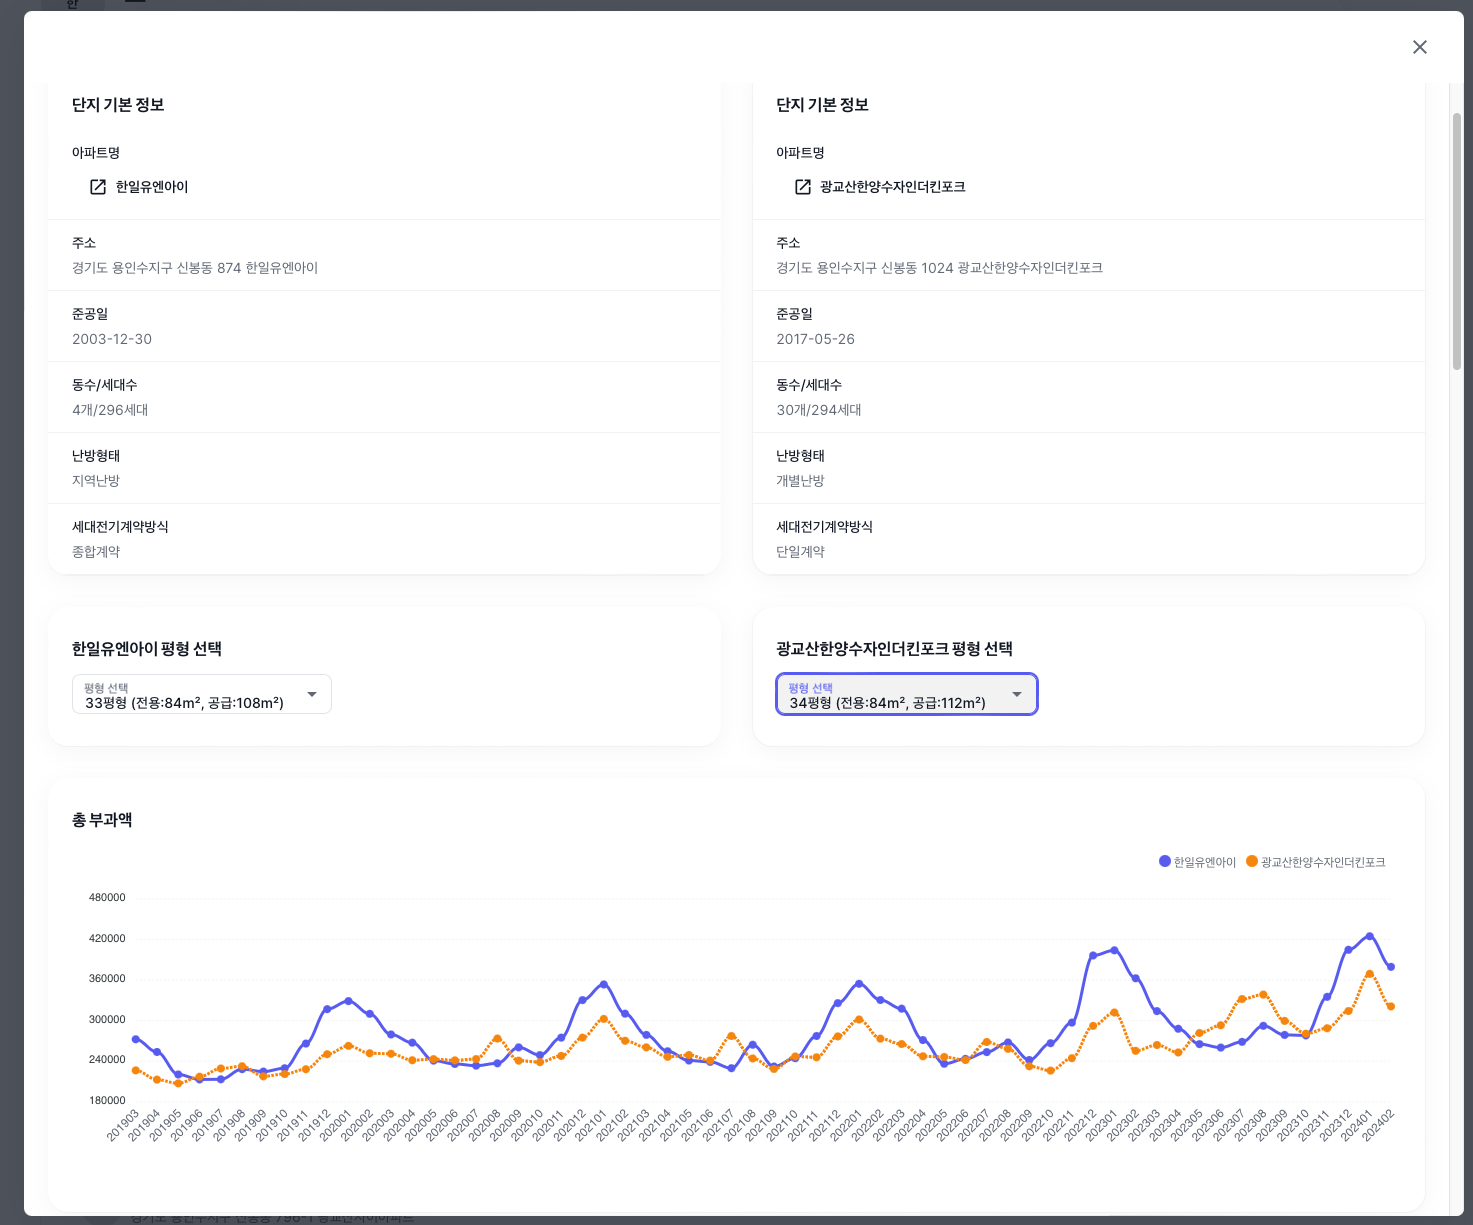The image size is (1473, 1225).
Task: Click the blue legend marker dot
Action: [x=1164, y=861]
